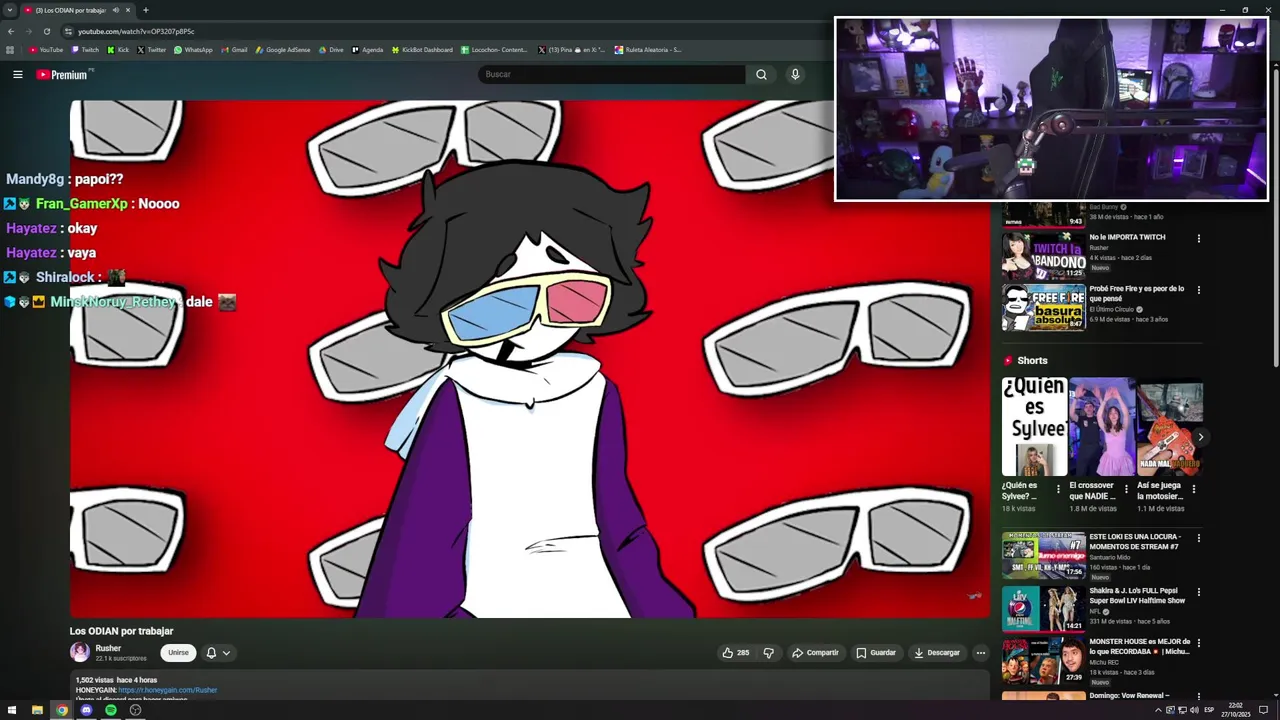Open the honeygain.com/Rusher link
Viewport: 1280px width, 720px height.
click(168, 690)
